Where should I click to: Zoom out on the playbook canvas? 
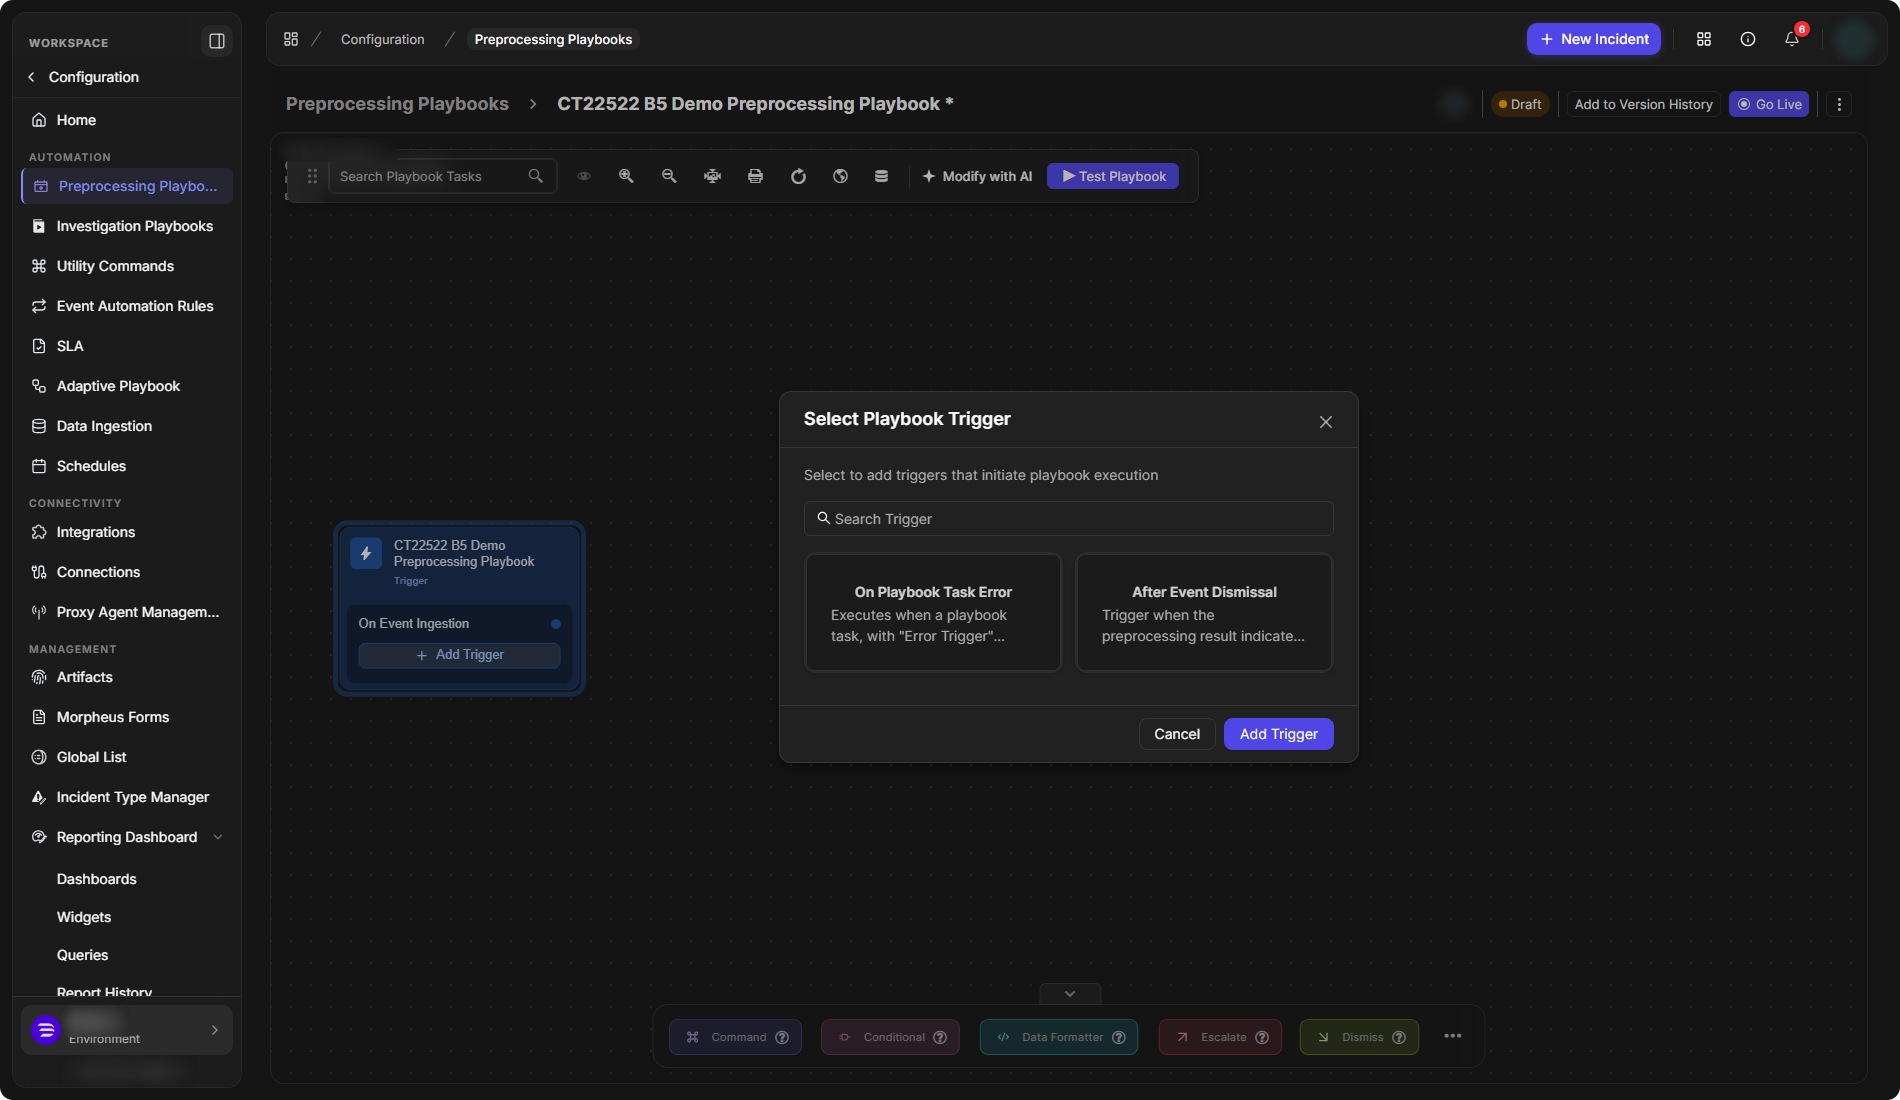click(x=669, y=176)
